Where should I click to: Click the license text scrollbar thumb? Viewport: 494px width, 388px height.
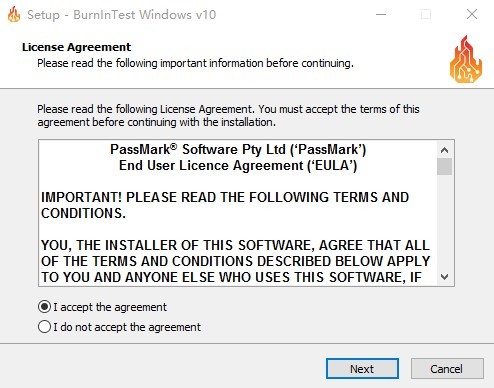click(x=444, y=166)
